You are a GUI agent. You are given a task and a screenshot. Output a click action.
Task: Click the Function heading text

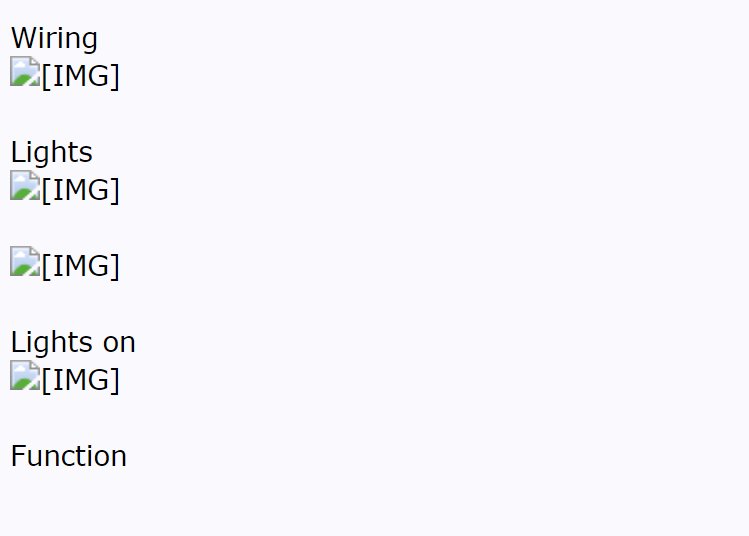pos(69,456)
